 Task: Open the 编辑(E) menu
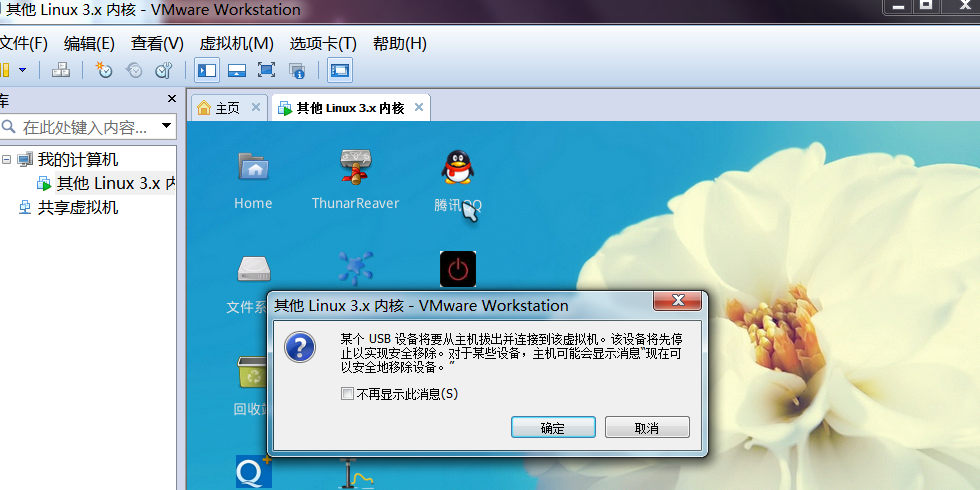point(89,44)
